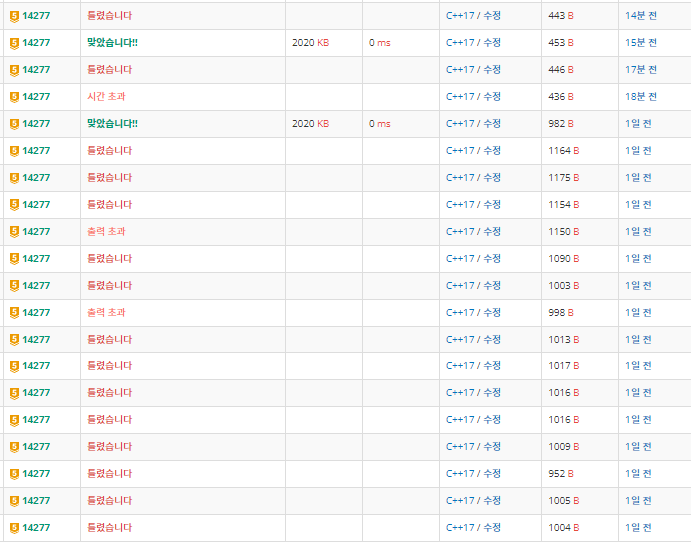Viewport: 691px width, 543px height.
Task: Open problem 14277 link in the 436 B row
Action: point(36,97)
